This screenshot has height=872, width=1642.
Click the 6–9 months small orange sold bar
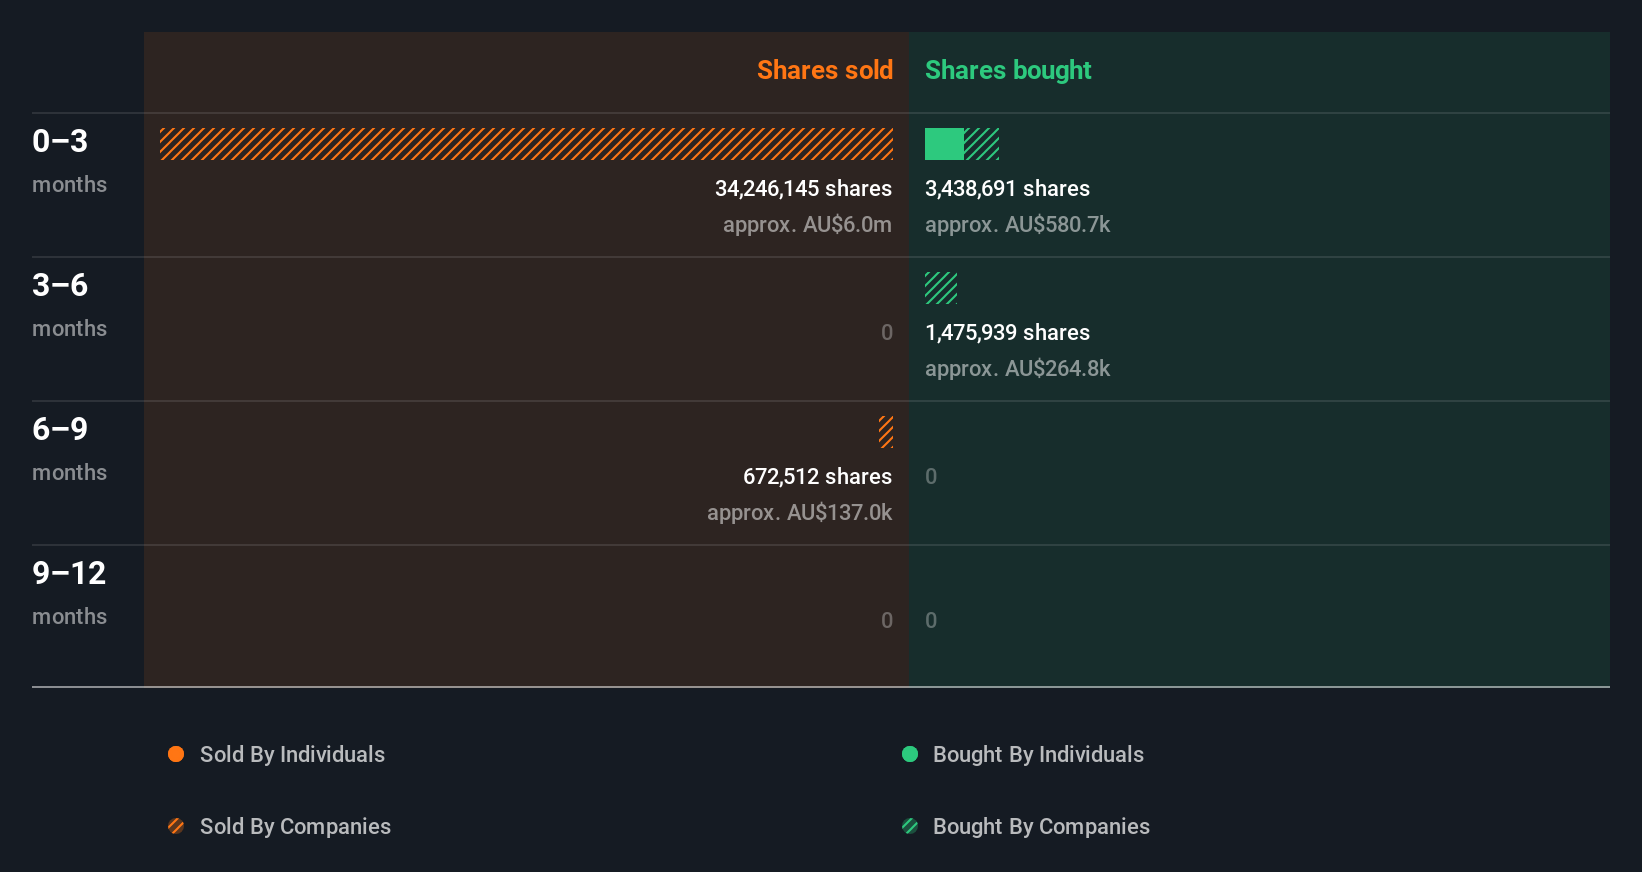coord(886,432)
